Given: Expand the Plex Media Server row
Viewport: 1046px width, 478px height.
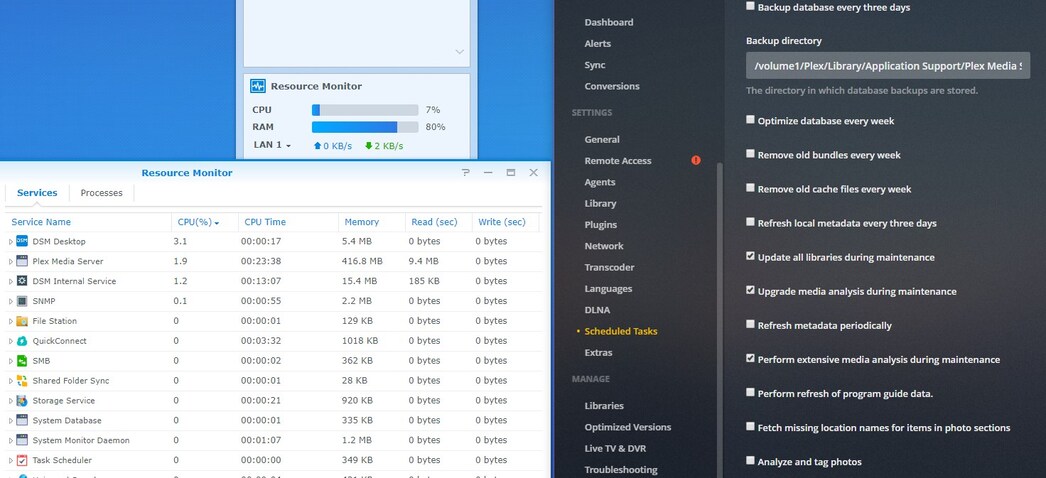Looking at the screenshot, I should point(11,261).
